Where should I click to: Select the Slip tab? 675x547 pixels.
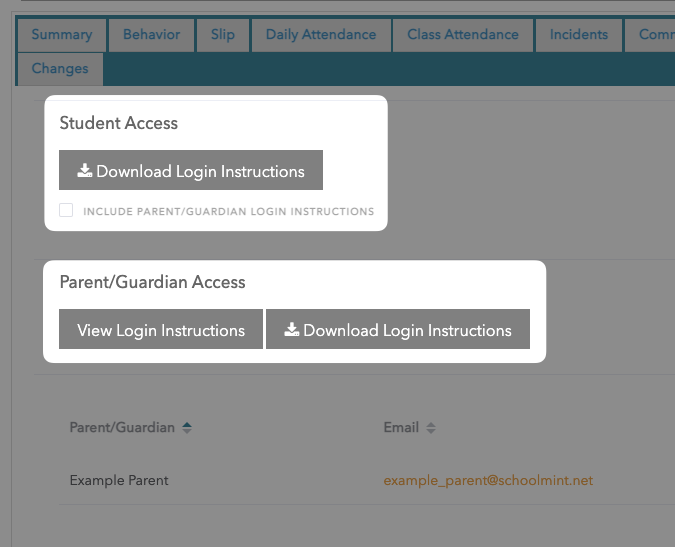223,35
